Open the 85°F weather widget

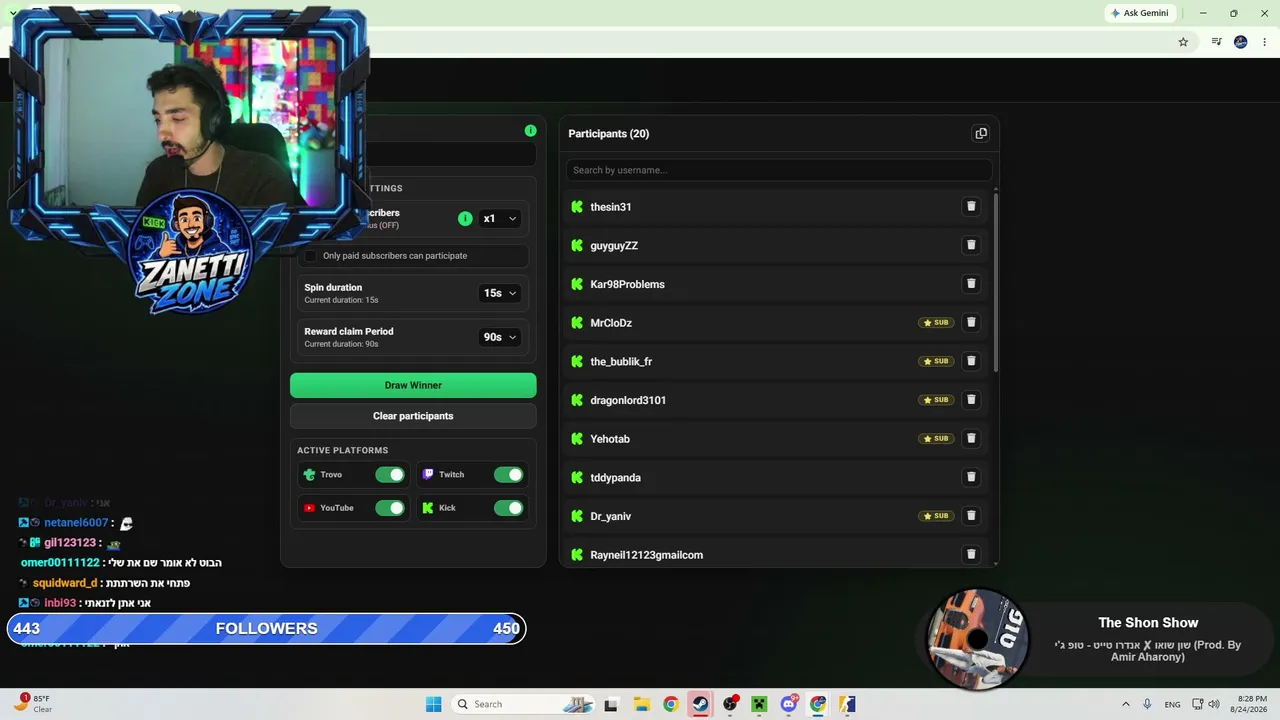[32, 704]
